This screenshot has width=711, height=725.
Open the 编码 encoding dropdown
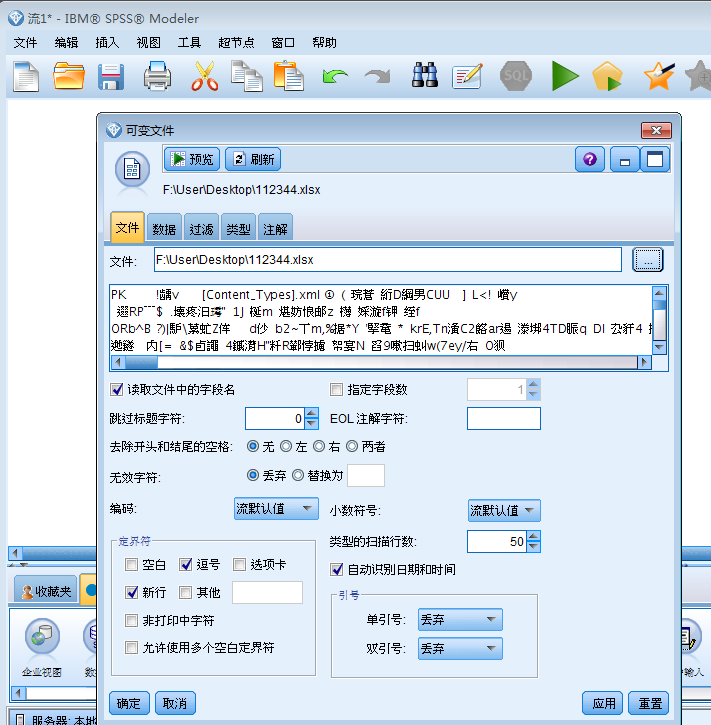tap(276, 509)
